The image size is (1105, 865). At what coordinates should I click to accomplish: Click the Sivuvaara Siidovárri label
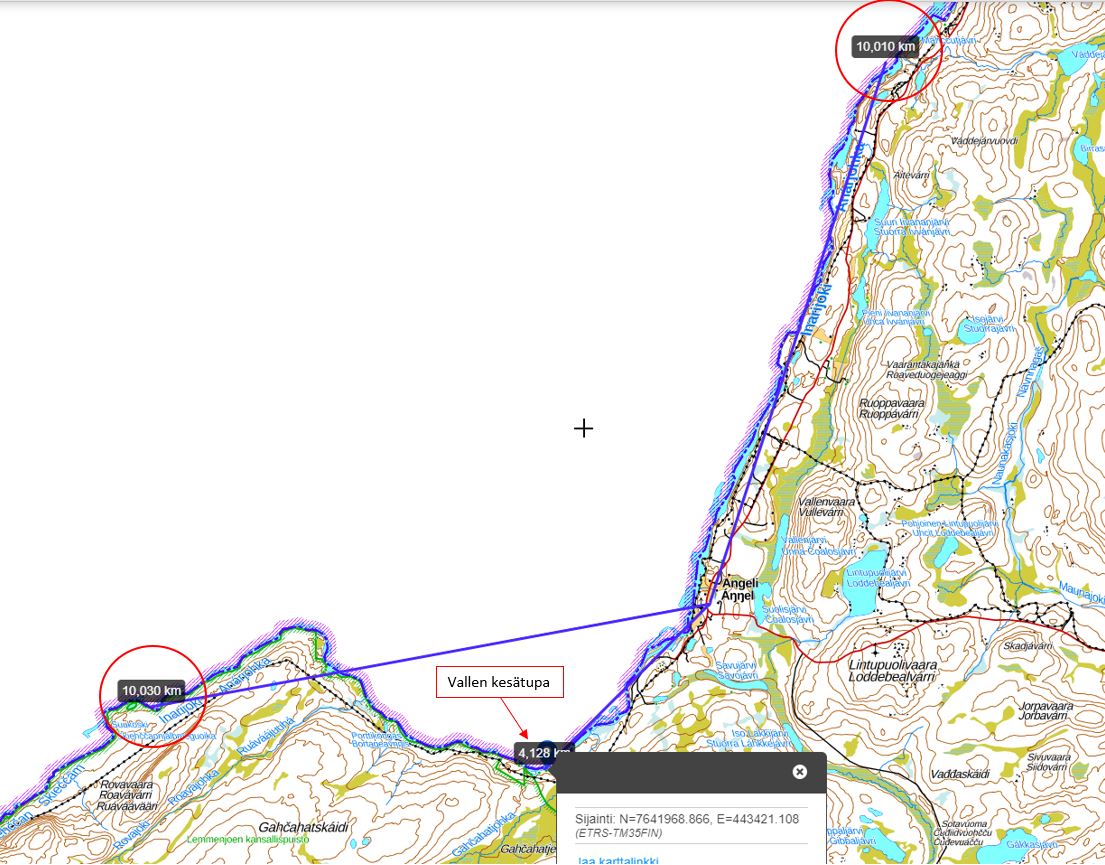(x=1049, y=761)
